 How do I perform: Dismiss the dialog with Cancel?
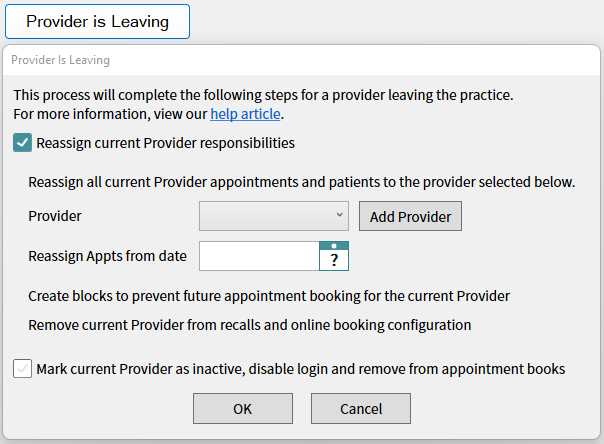click(x=360, y=408)
